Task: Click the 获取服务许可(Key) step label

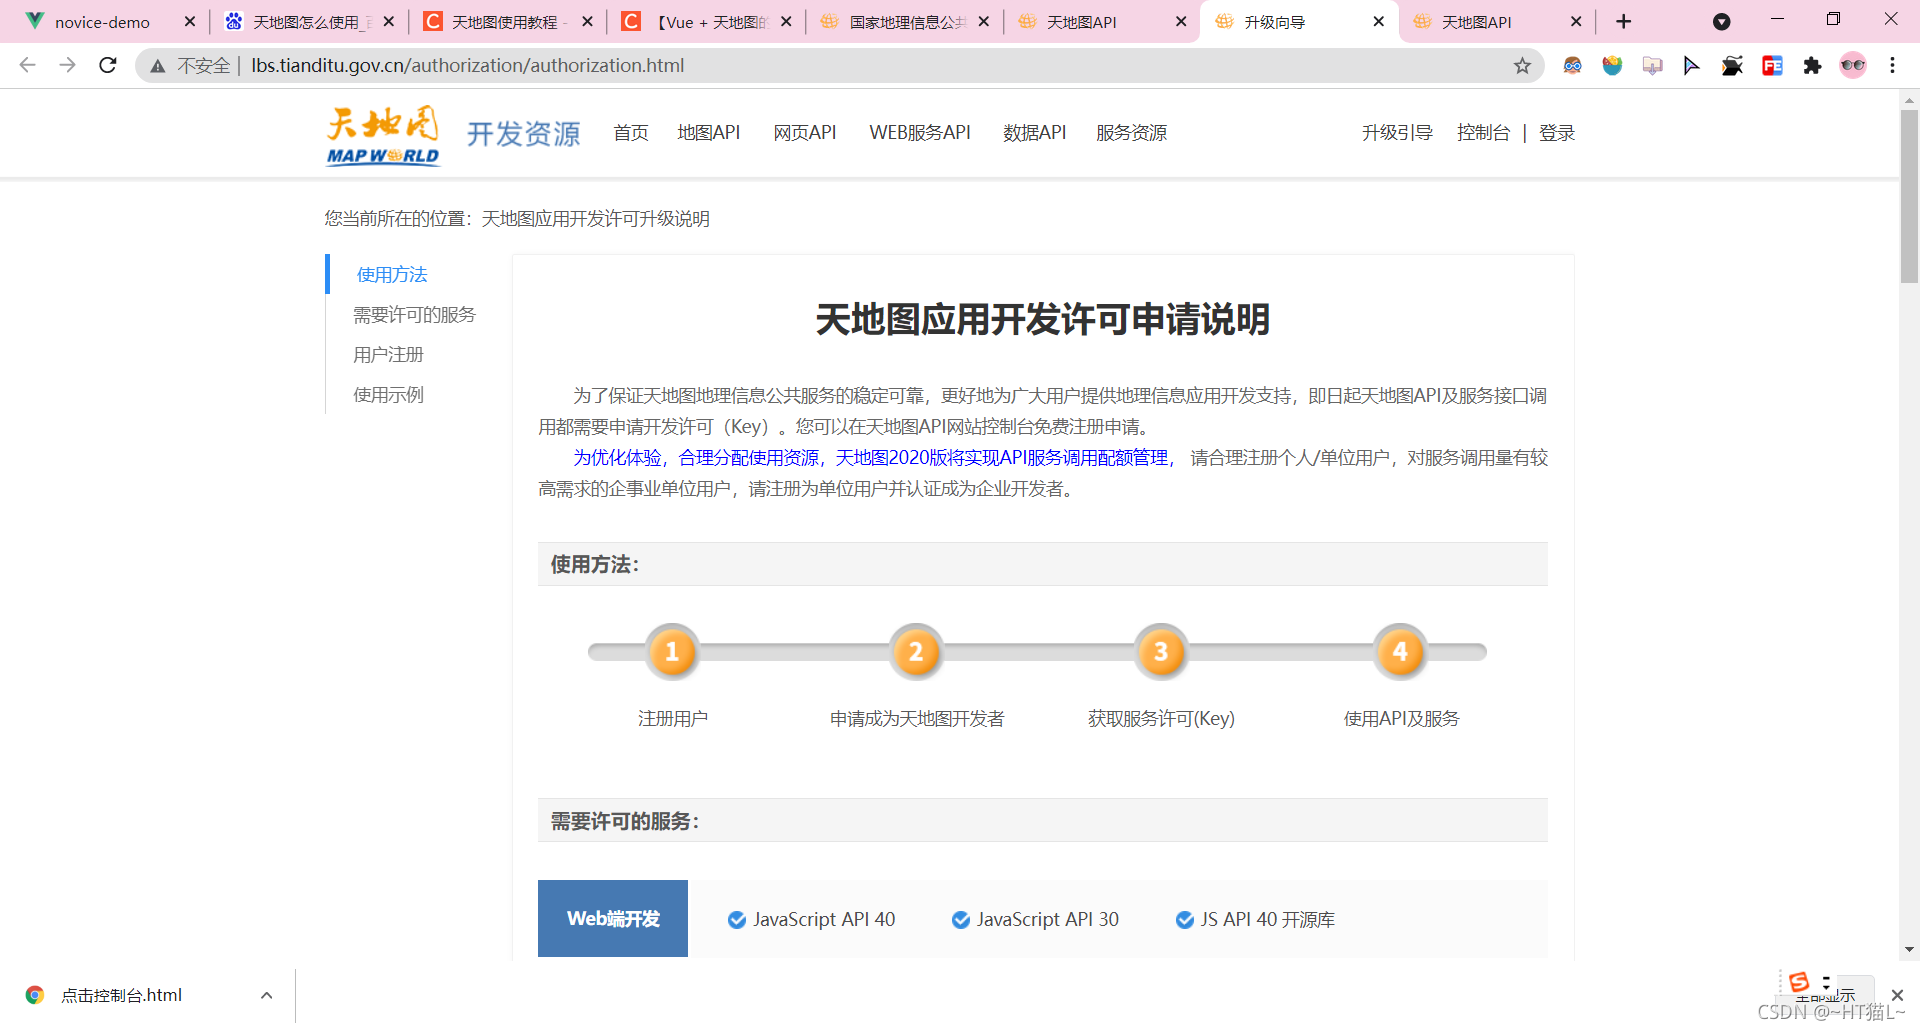Action: tap(1161, 719)
